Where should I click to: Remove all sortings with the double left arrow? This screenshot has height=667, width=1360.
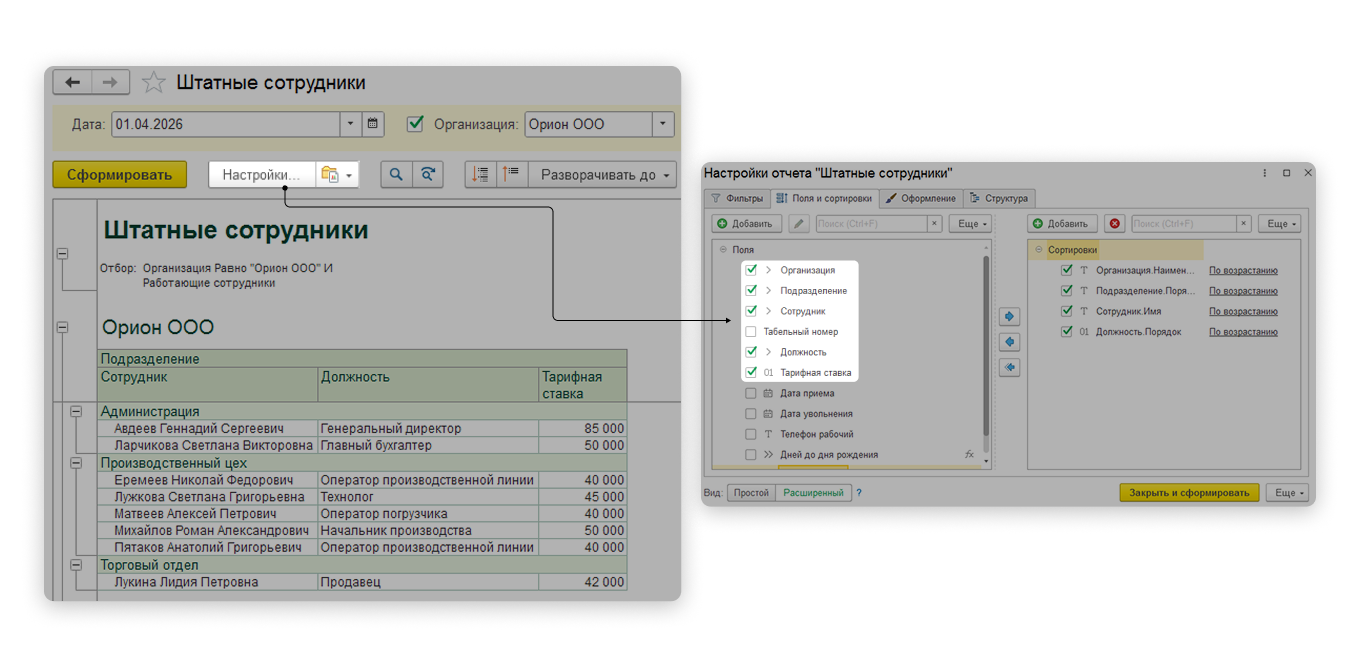pyautogui.click(x=1010, y=368)
